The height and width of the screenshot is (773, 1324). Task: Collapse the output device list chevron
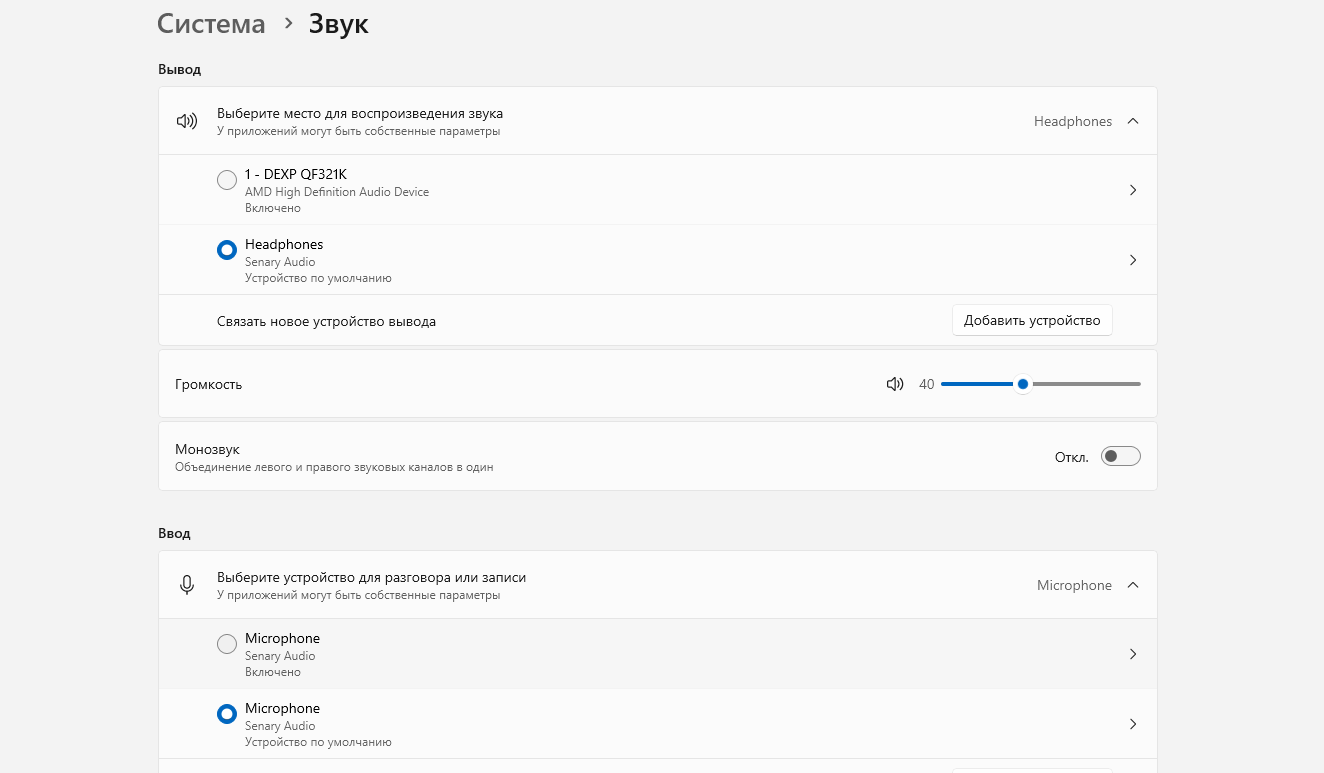[x=1132, y=121]
